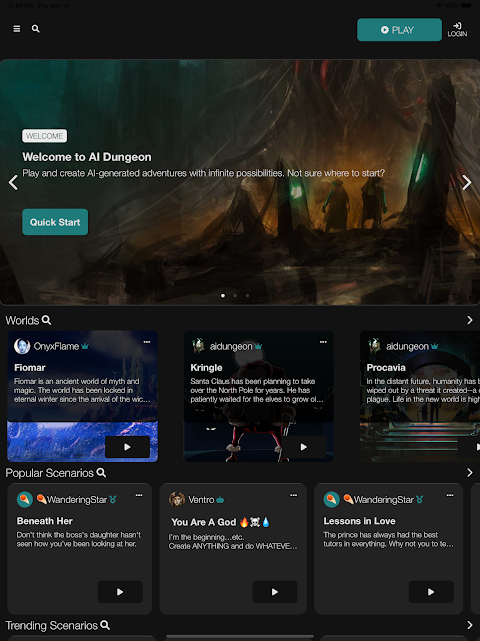Open OnyxFlame profile name
Image resolution: width=480 pixels, height=641 pixels.
(x=56, y=346)
